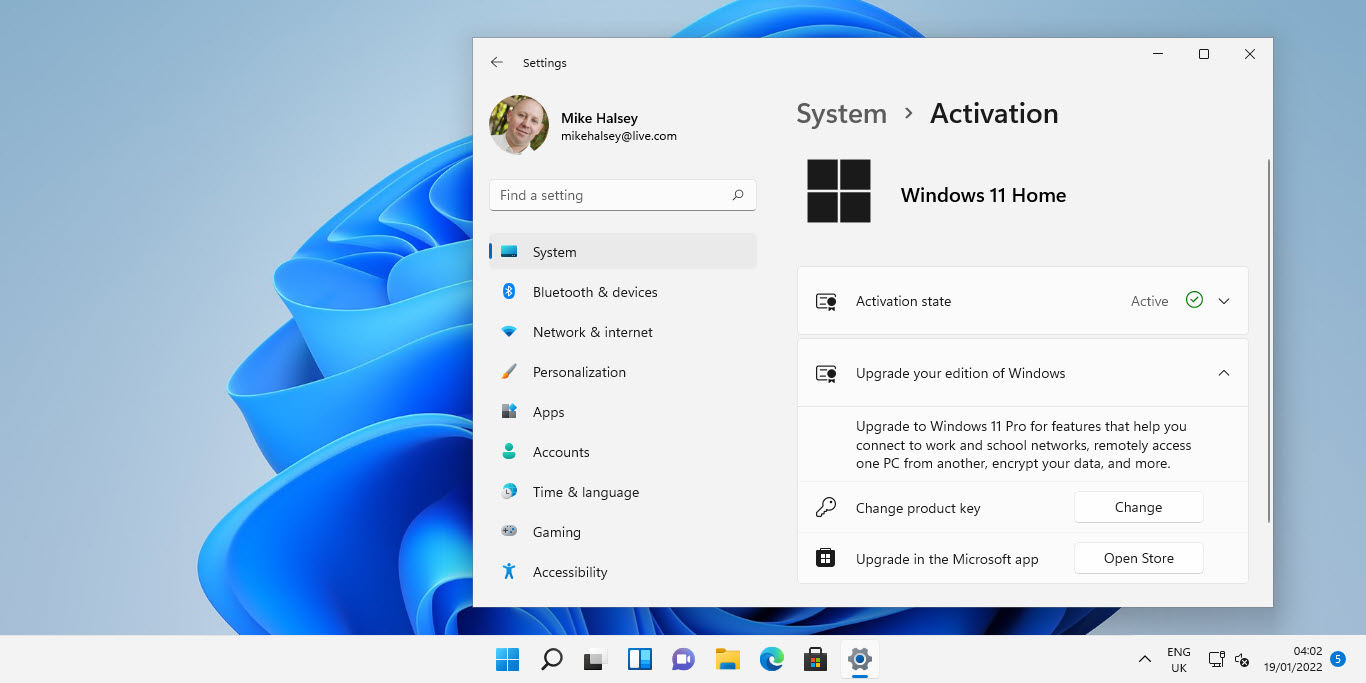Open Accounts settings
The width and height of the screenshot is (1366, 683).
pyautogui.click(x=561, y=451)
